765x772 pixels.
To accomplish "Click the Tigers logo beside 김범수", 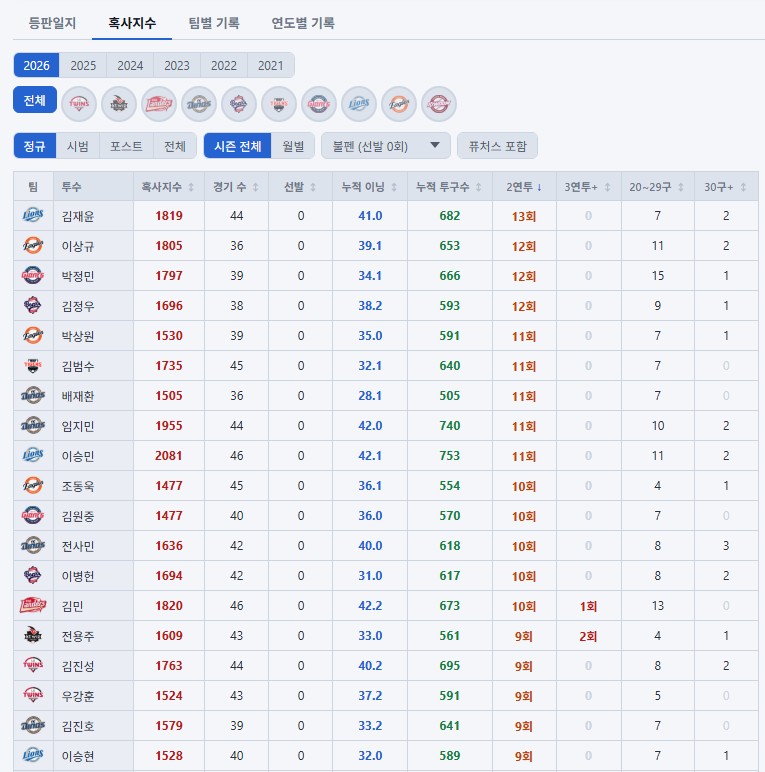I will (x=33, y=365).
